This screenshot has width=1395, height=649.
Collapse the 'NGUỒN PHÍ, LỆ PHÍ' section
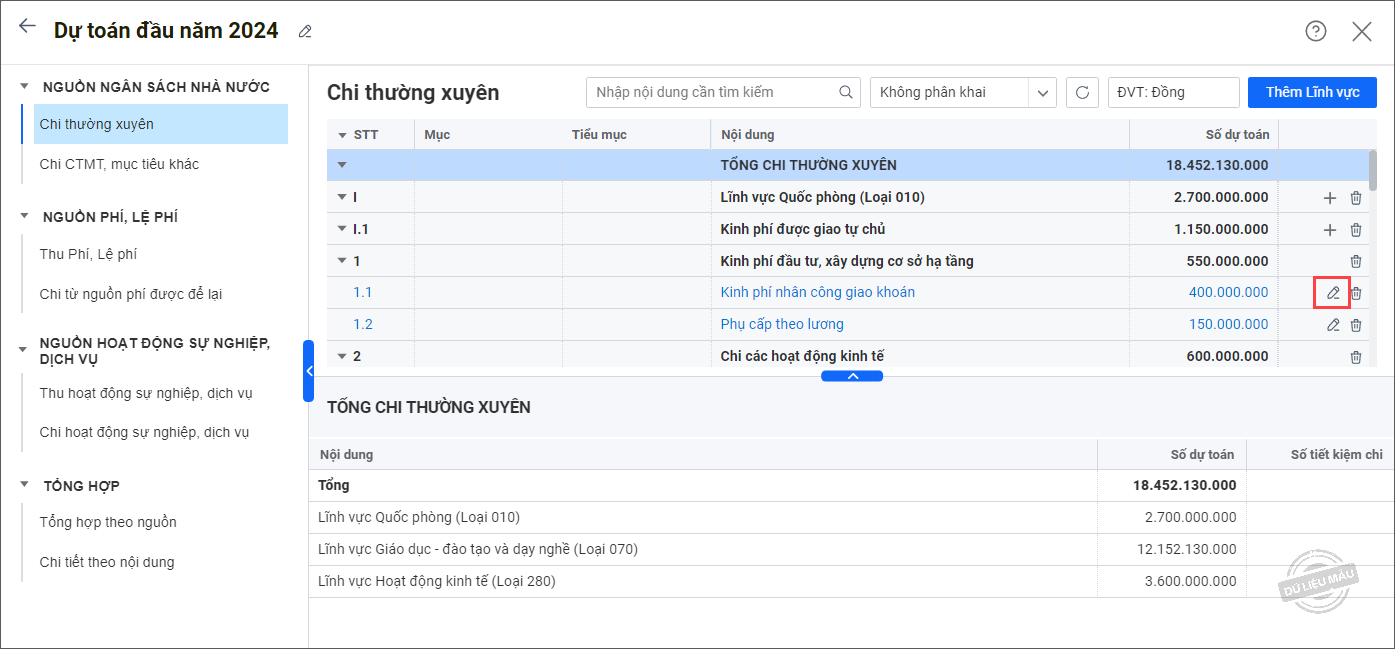coord(24,217)
